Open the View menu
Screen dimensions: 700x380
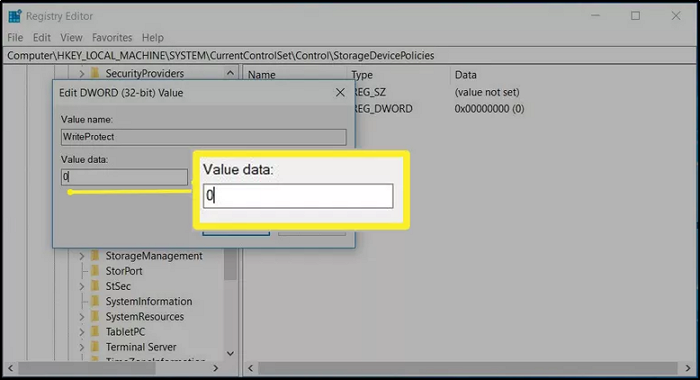click(71, 38)
